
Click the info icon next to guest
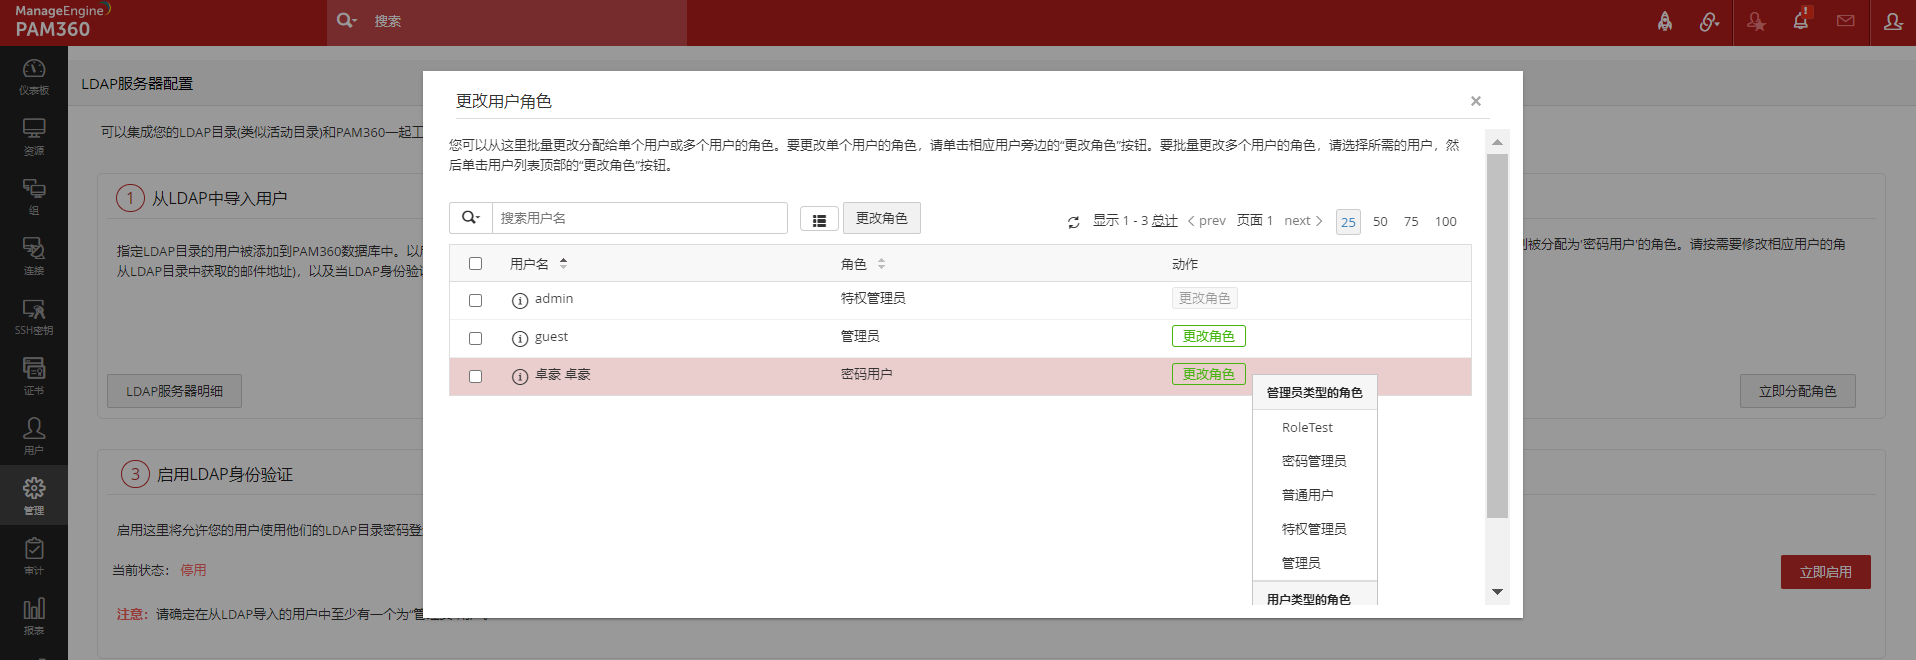click(519, 338)
